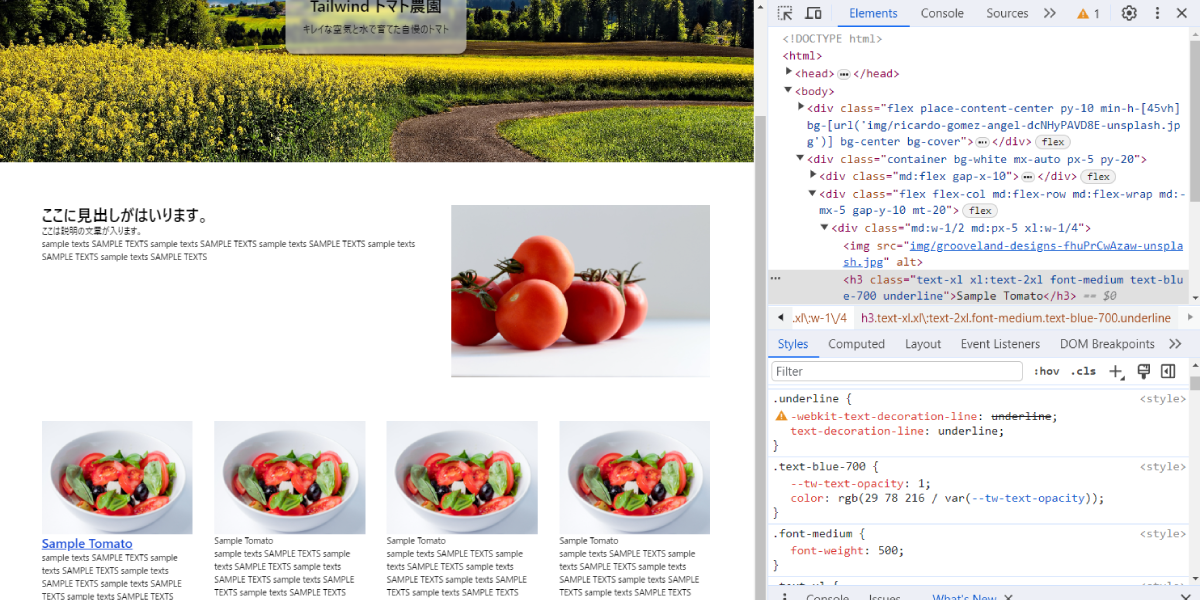Image resolution: width=1200 pixels, height=600 pixels.
Task: Click the red tomatoes photo on the page
Action: click(x=580, y=291)
